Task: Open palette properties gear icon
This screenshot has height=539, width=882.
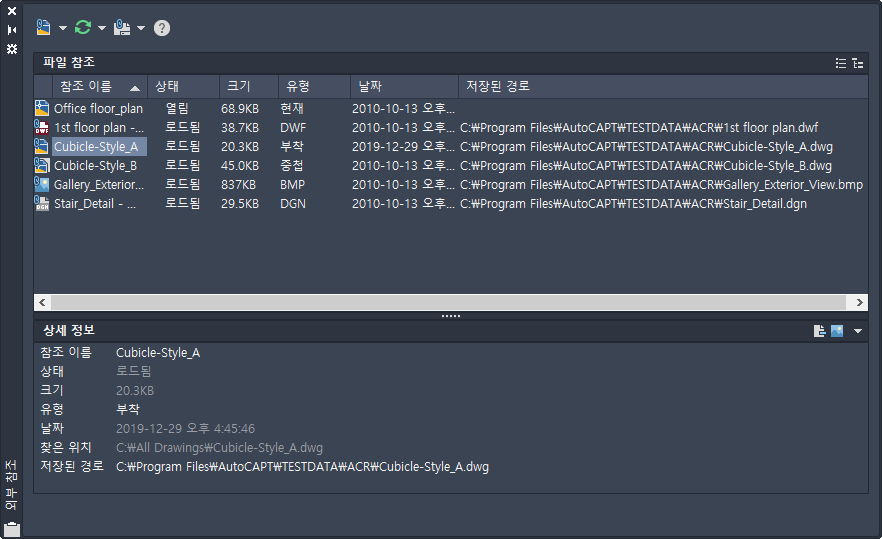Action: 12,49
